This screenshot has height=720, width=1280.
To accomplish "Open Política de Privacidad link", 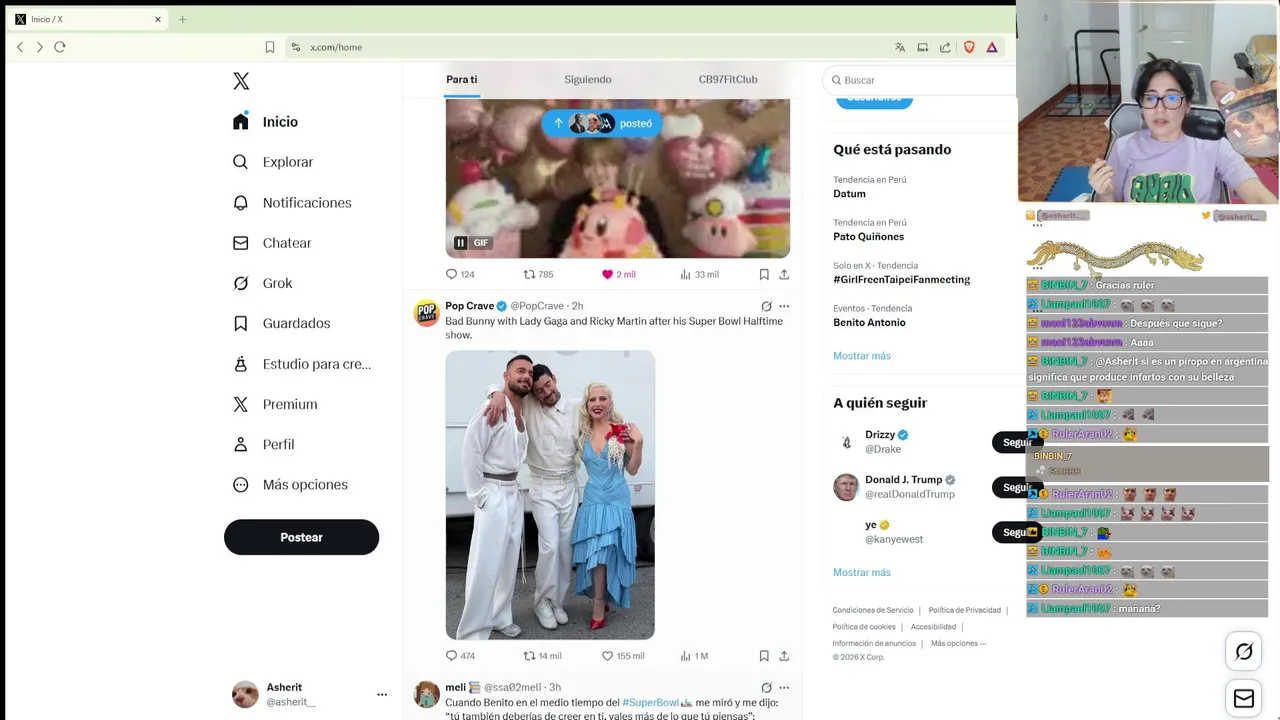I will tap(964, 610).
